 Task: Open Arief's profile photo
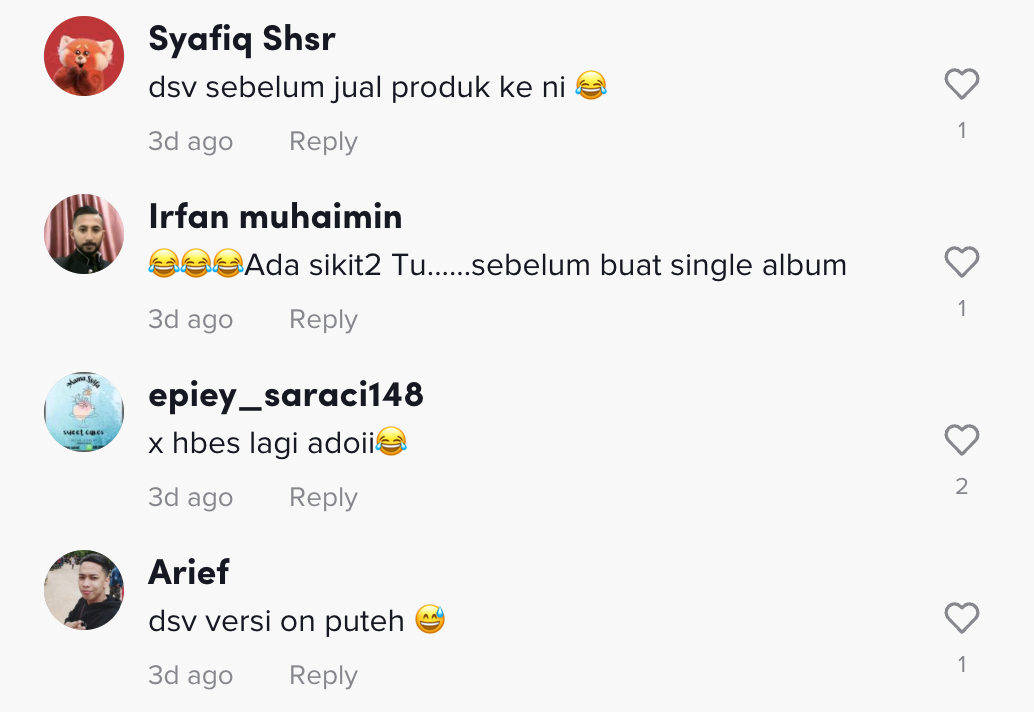[84, 590]
